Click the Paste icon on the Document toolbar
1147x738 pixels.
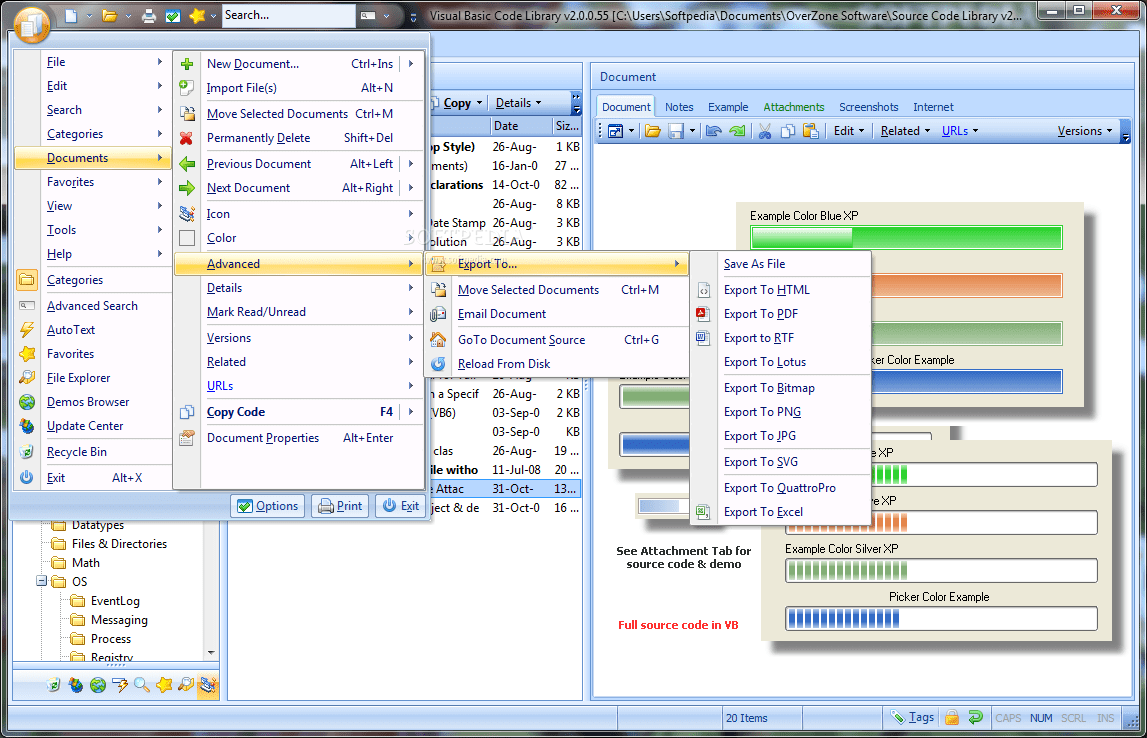click(812, 131)
